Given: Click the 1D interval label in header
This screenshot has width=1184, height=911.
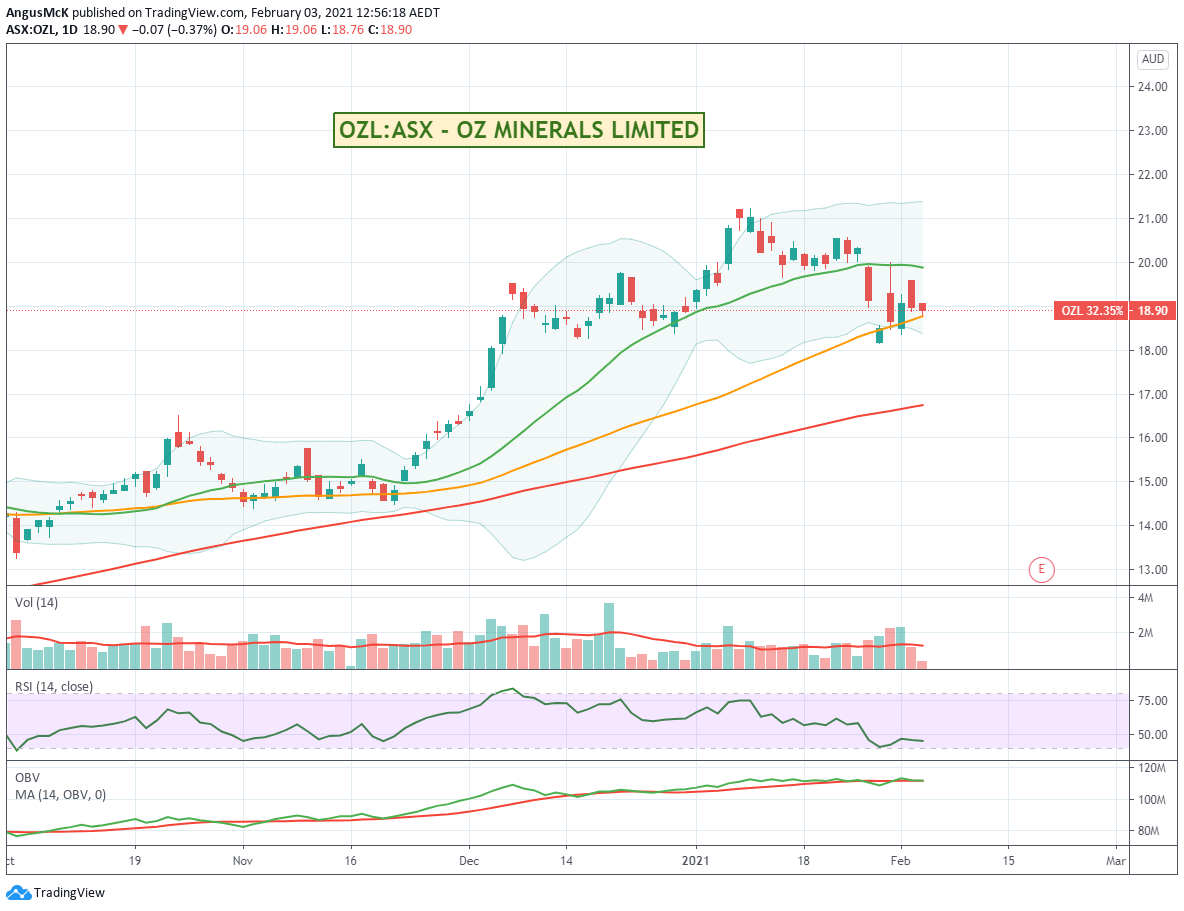Looking at the screenshot, I should (x=69, y=30).
